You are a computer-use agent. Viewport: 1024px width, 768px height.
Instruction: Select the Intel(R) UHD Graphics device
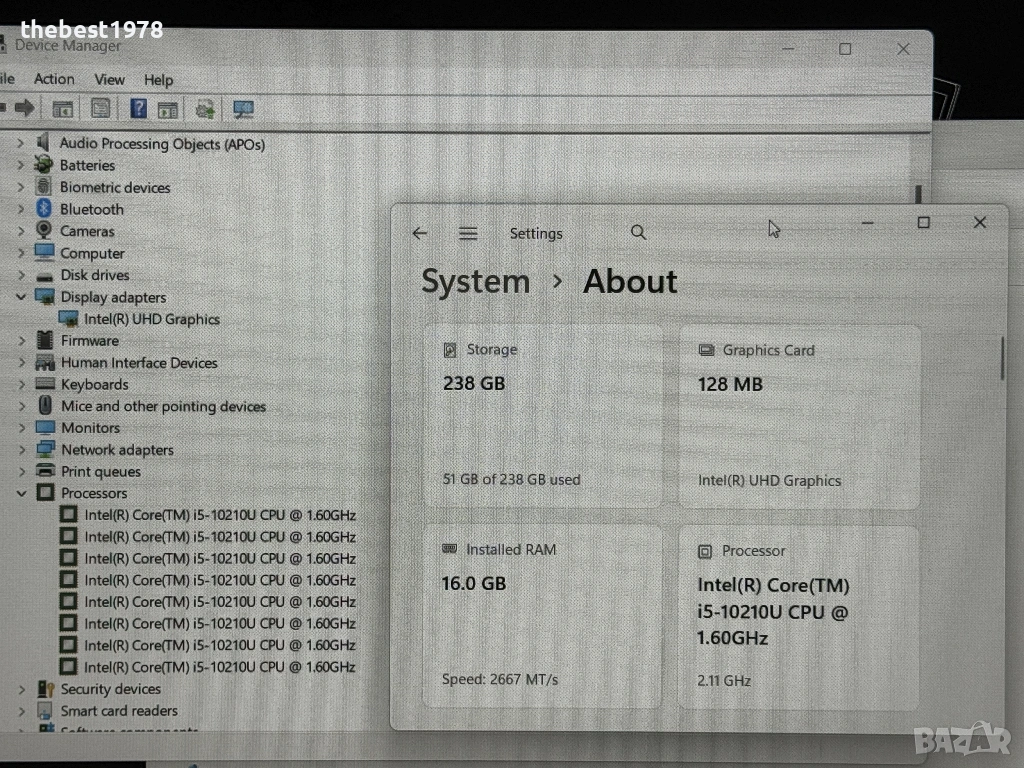[x=151, y=319]
